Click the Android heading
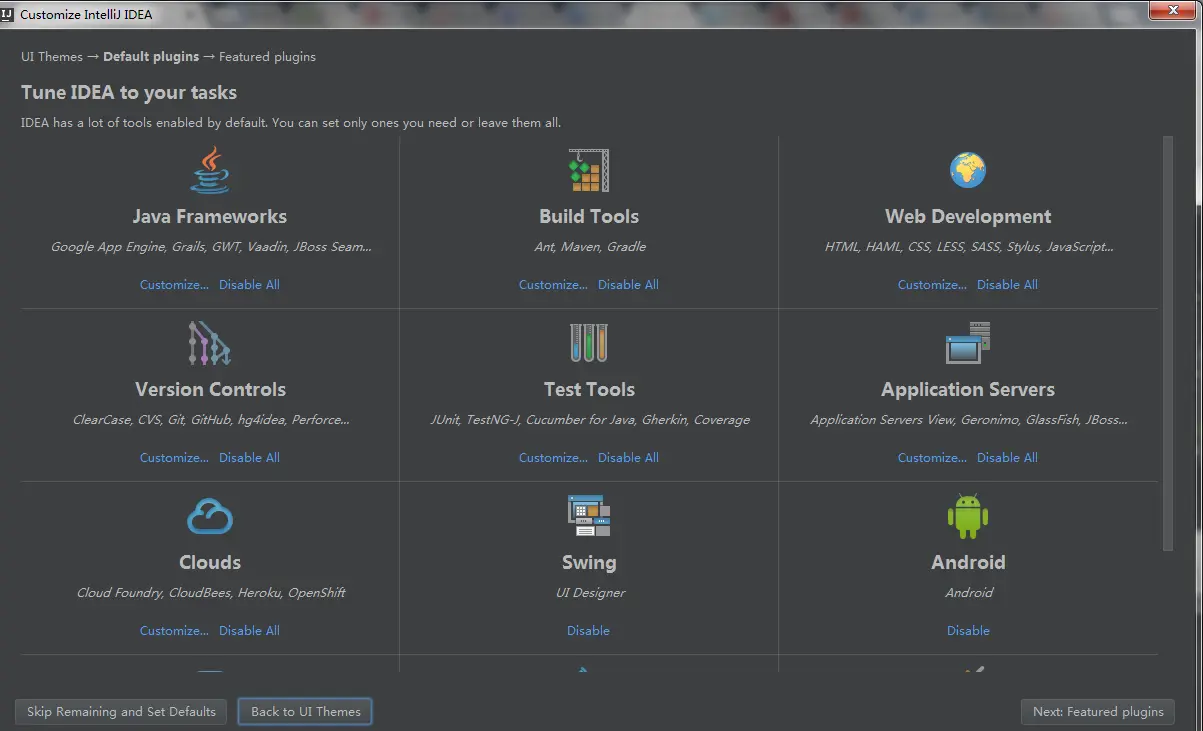Image resolution: width=1203 pixels, height=731 pixels. [968, 563]
